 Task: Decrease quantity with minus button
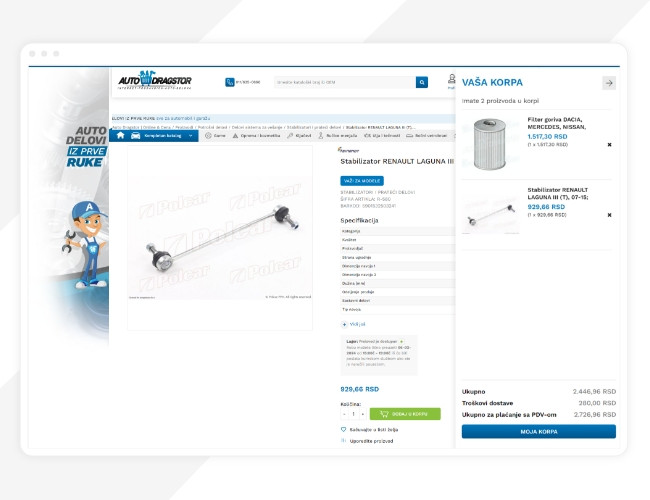[344, 414]
